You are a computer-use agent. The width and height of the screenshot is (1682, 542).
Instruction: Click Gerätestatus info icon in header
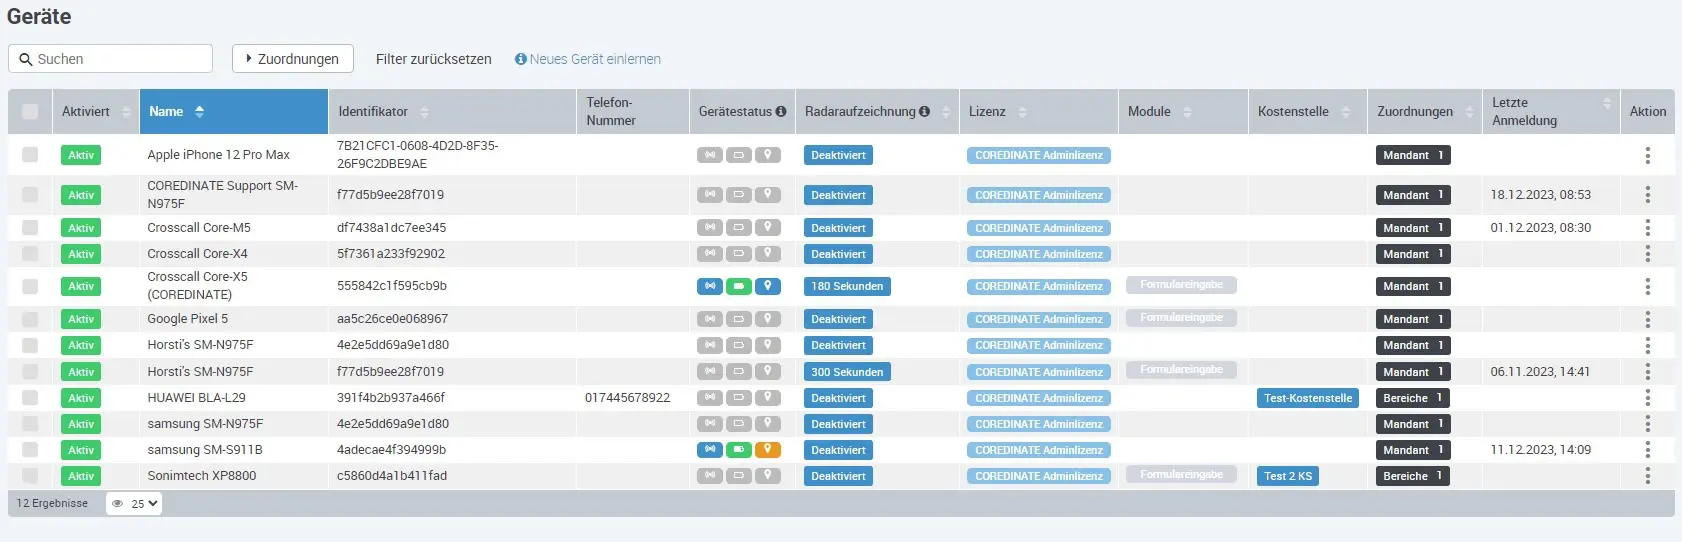(781, 112)
